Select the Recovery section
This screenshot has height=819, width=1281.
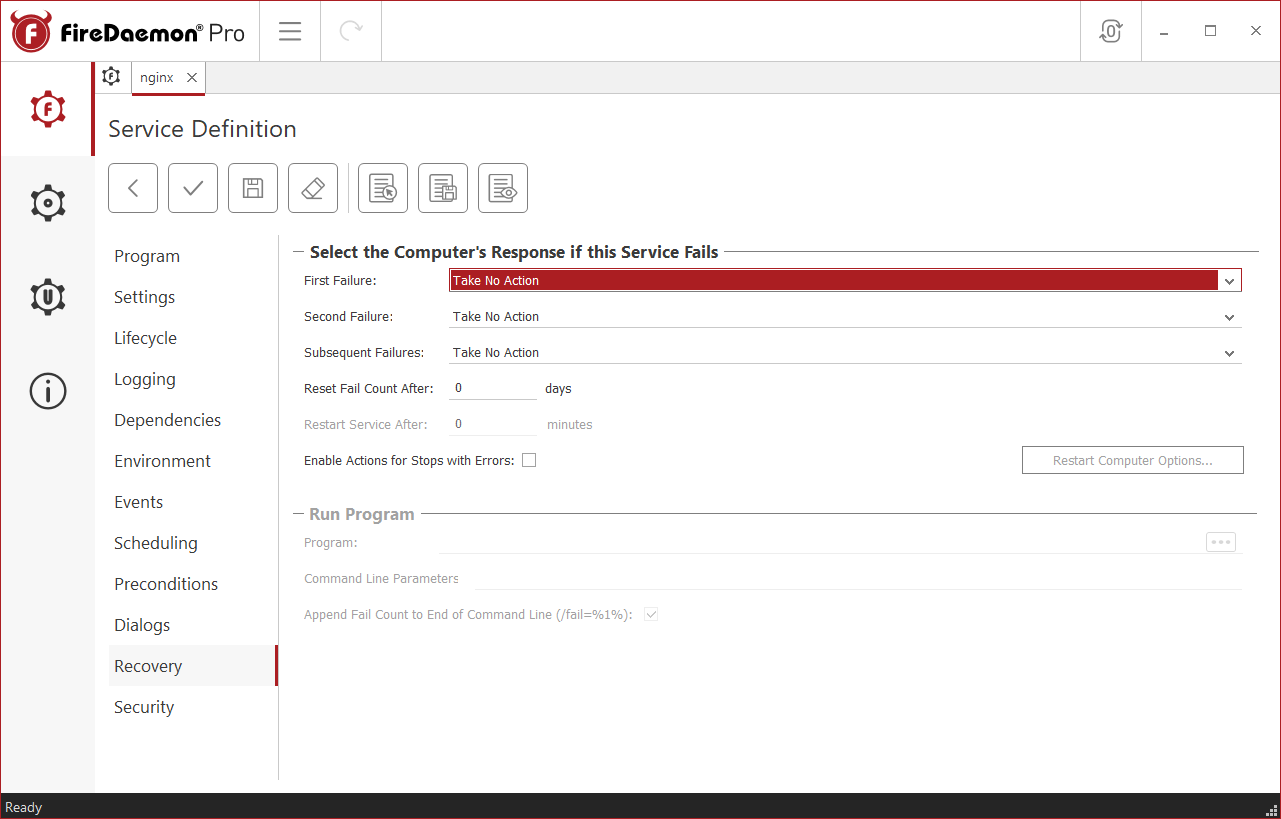click(x=192, y=666)
